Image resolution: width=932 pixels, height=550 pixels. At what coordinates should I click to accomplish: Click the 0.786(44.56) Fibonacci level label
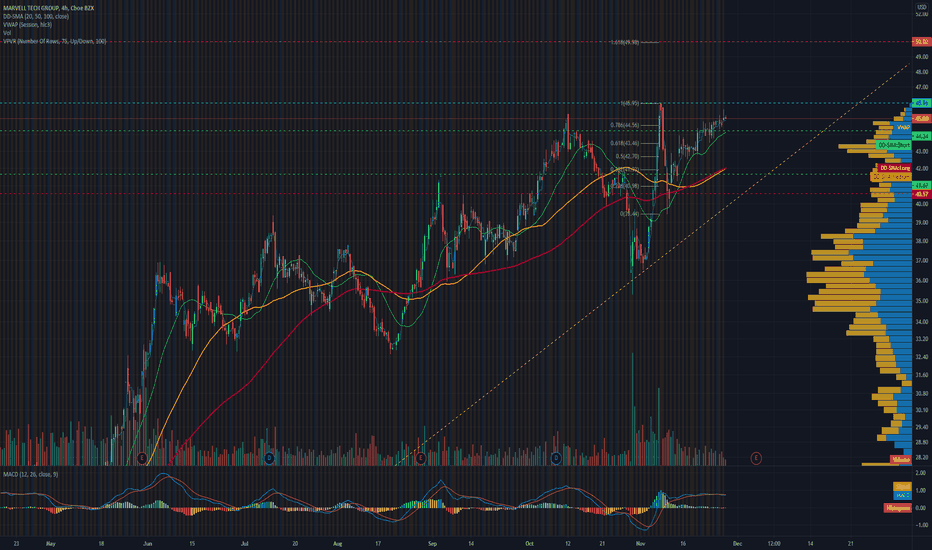(625, 125)
